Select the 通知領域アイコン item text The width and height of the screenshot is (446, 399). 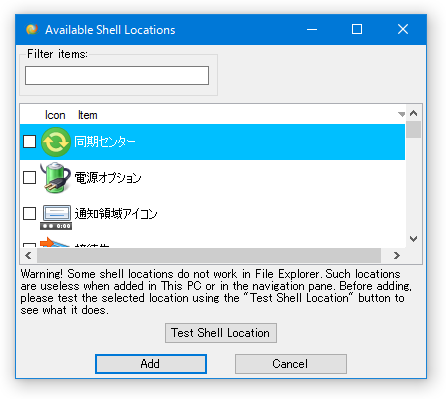(x=116, y=214)
